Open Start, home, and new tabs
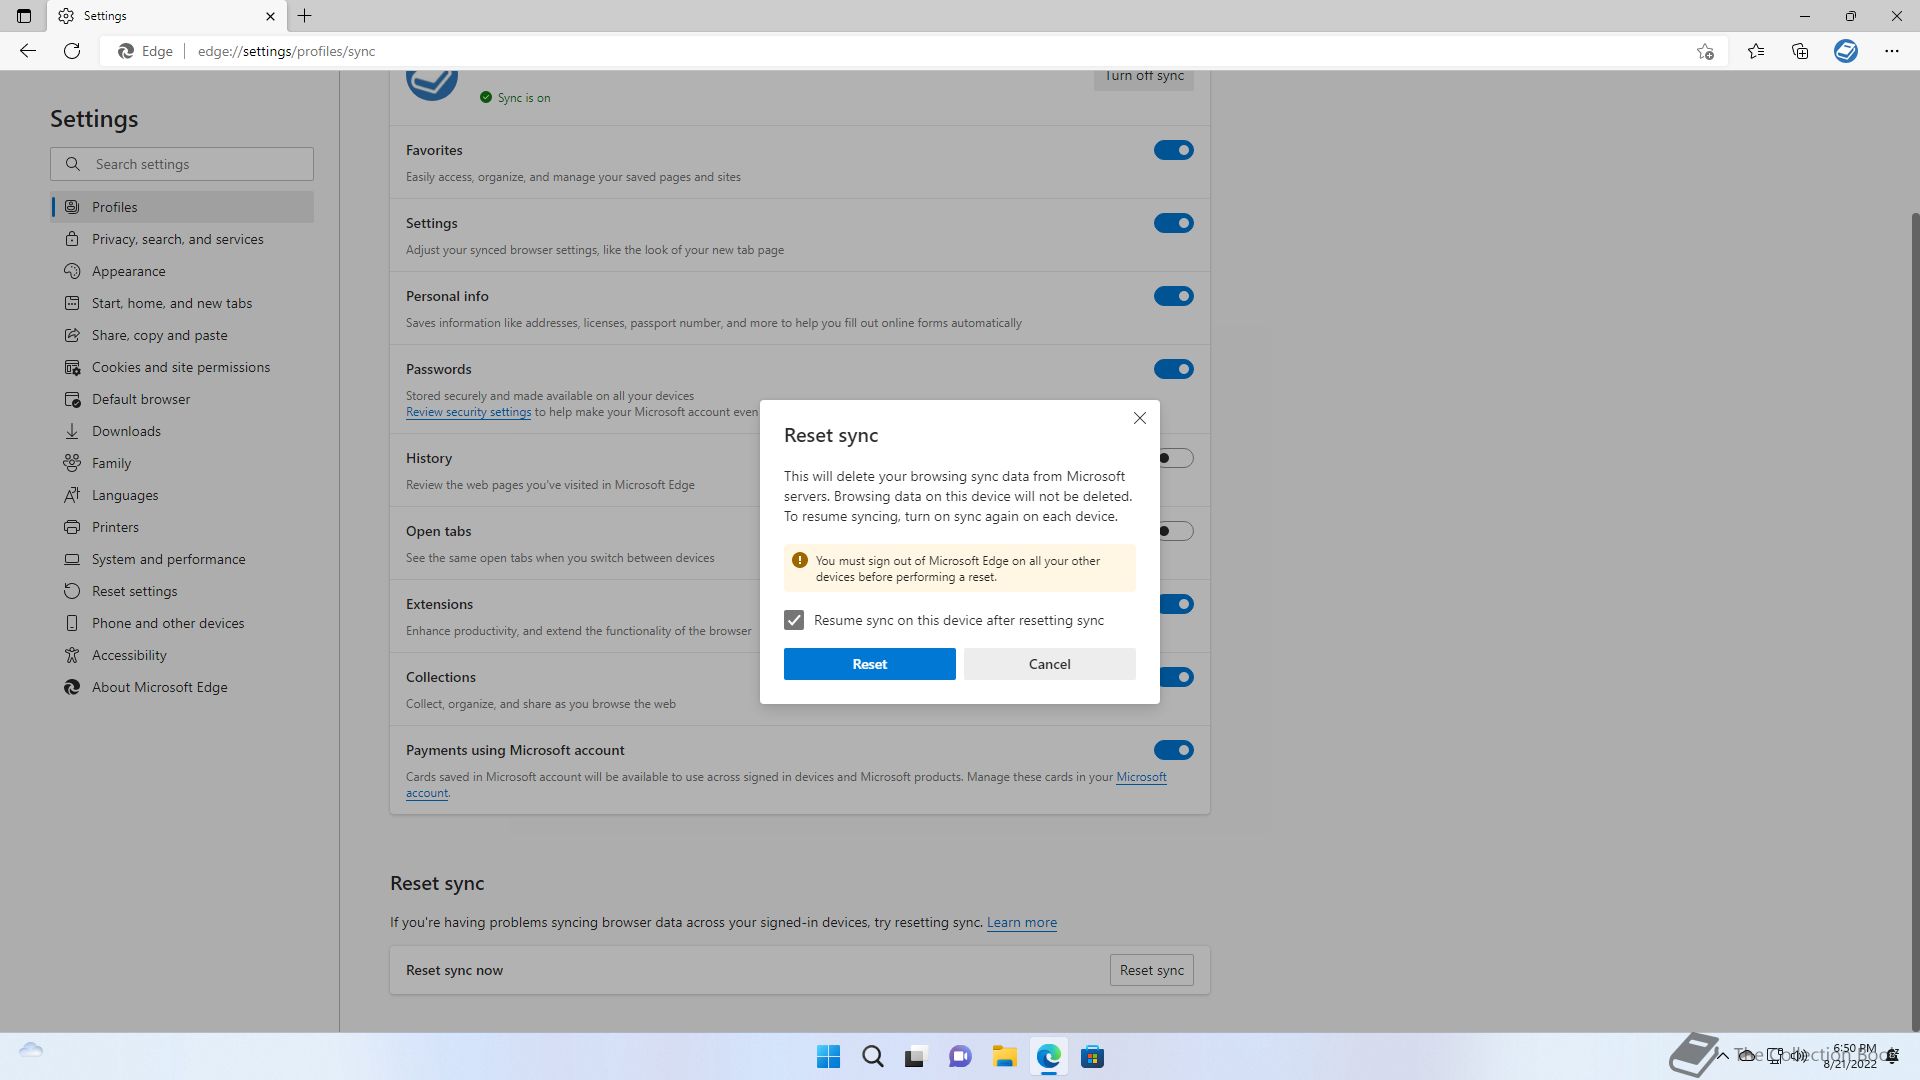Screen dimensions: 1920x1080 [182, 303]
